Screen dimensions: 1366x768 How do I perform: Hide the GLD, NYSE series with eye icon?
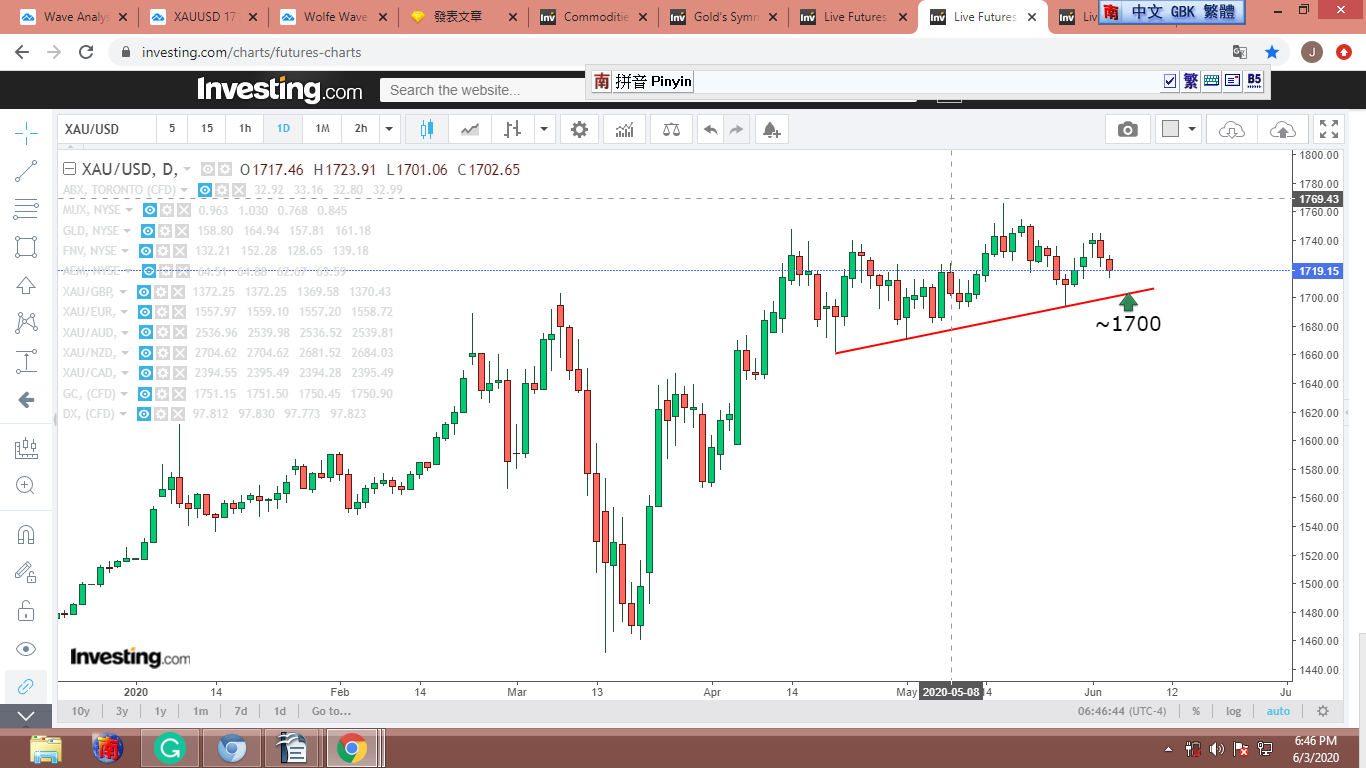coord(149,231)
